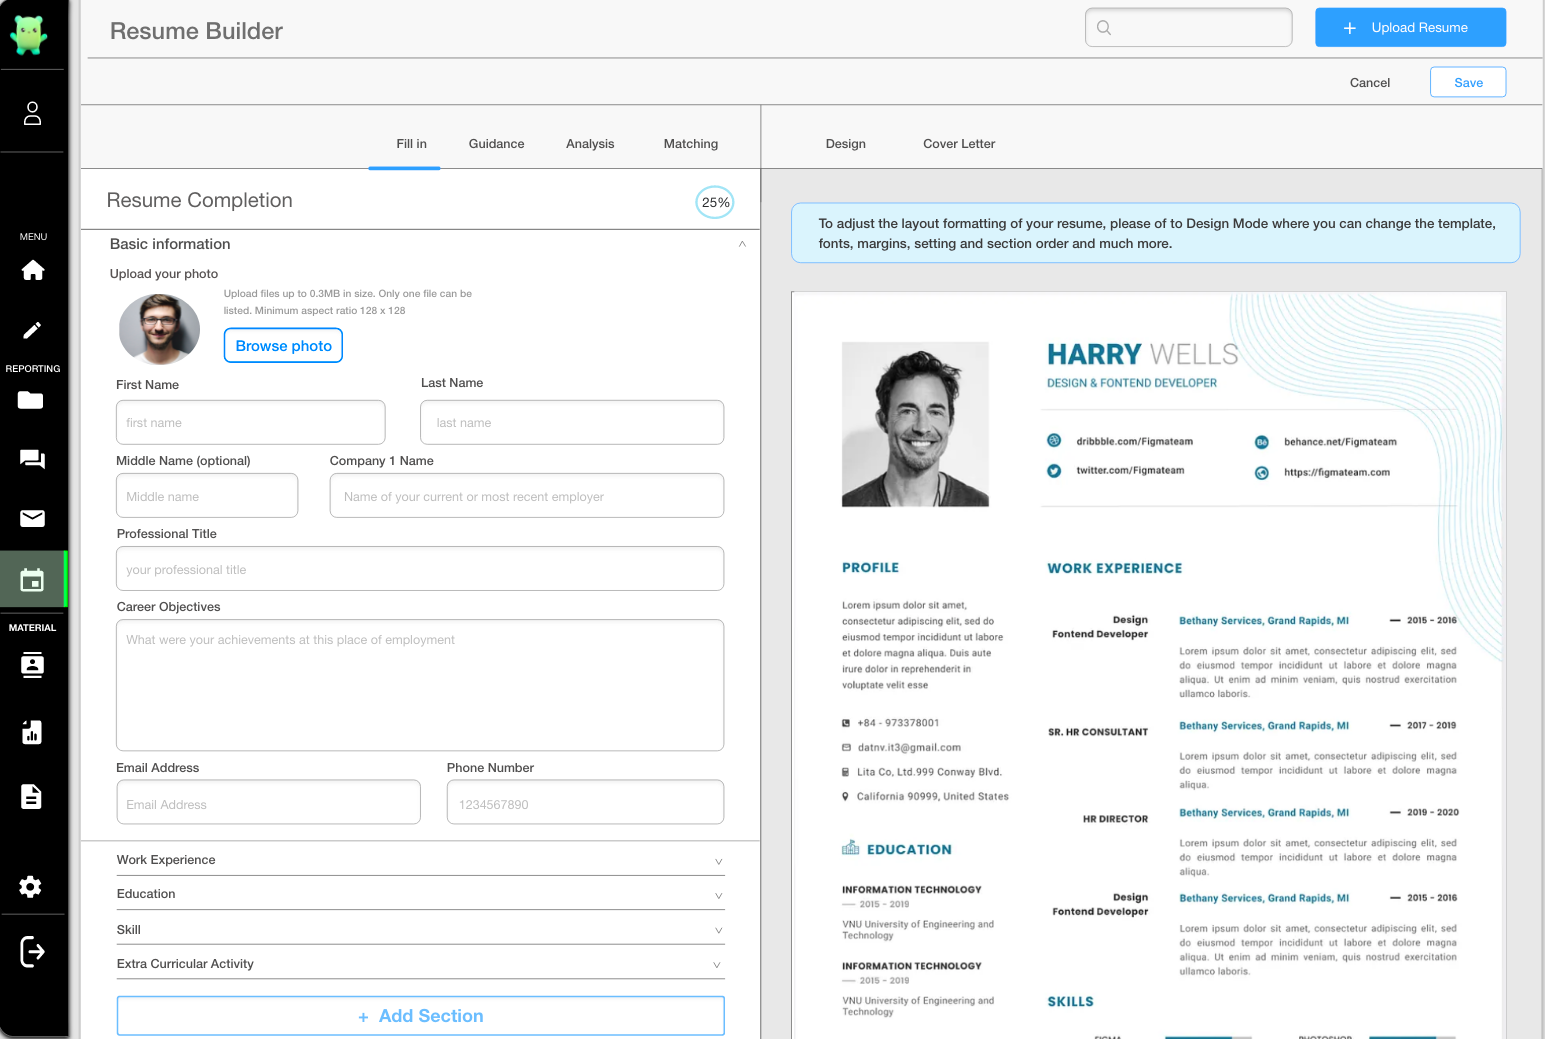Screen dimensions: 1545x1039
Task: Click Add Section at the form bottom
Action: pos(420,1015)
